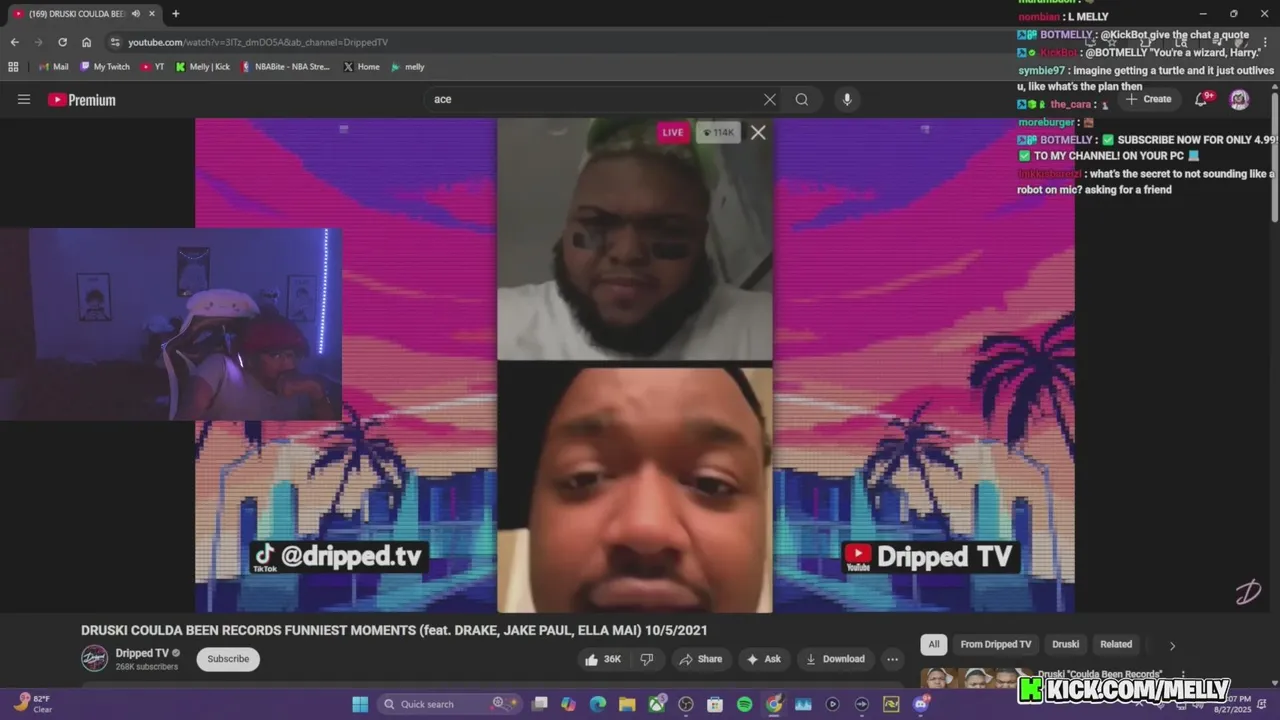Go back in browser history
The image size is (1280, 720).
(x=14, y=42)
